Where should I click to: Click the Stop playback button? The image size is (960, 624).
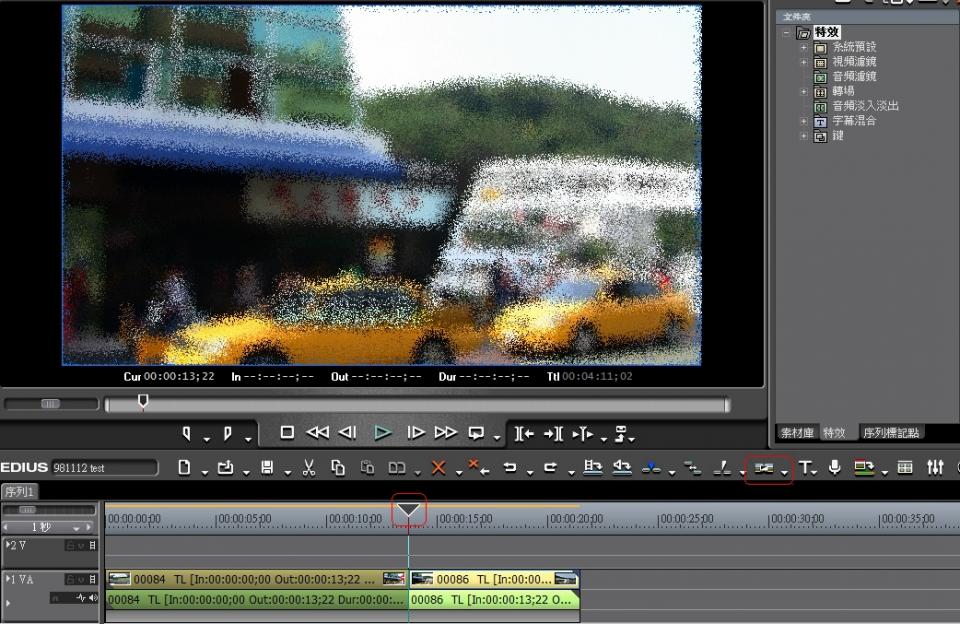tap(287, 433)
